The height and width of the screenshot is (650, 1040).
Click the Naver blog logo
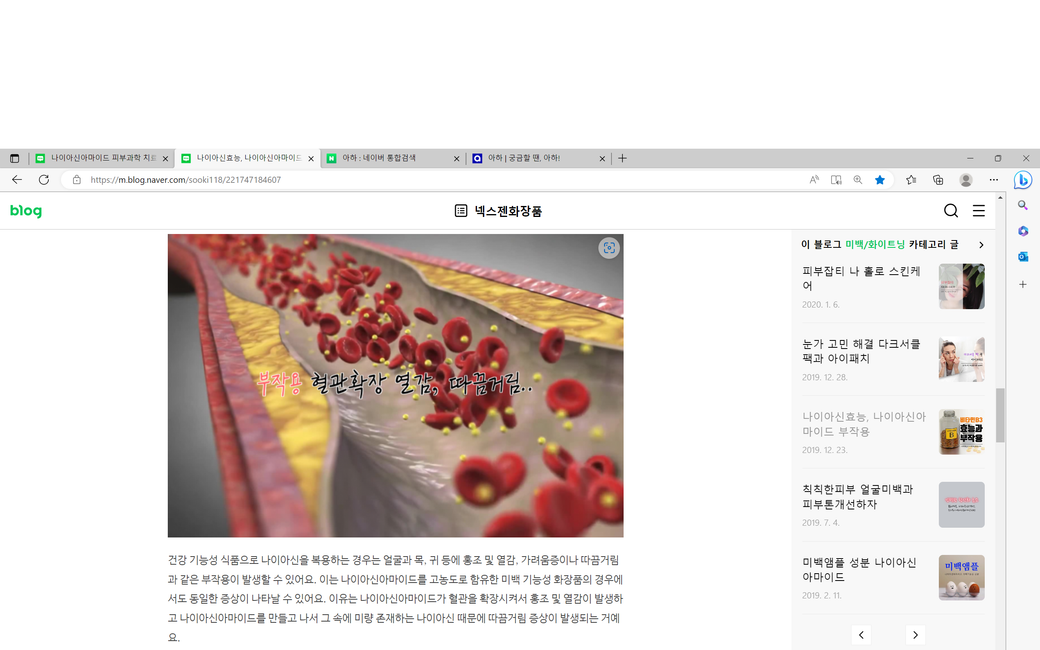coord(26,211)
